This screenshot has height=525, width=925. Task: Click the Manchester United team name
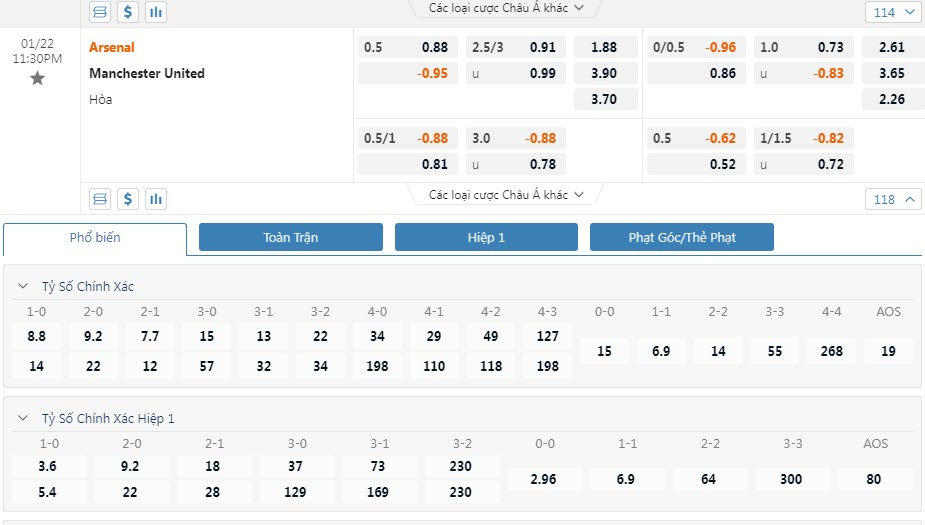tap(147, 73)
